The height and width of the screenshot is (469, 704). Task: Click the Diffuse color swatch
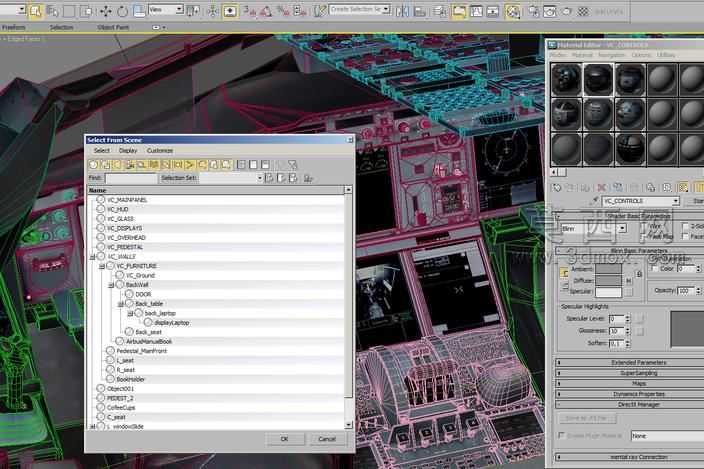tap(608, 281)
